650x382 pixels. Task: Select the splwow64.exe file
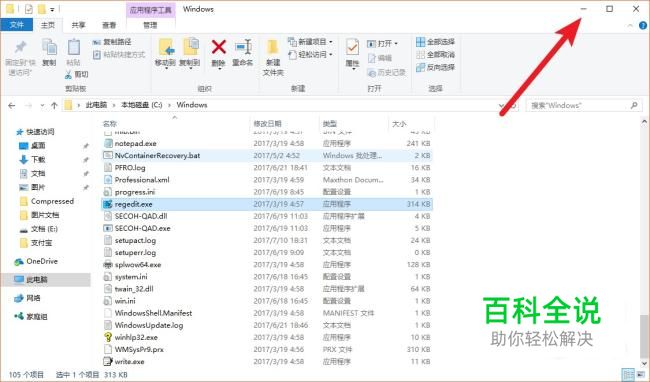138,265
